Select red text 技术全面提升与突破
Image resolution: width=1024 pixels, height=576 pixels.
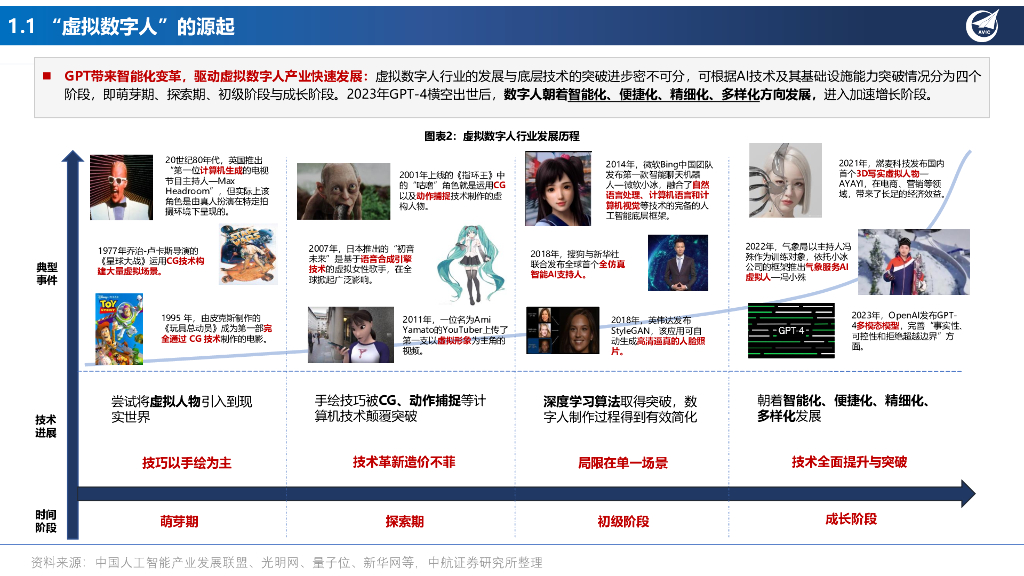pos(849,462)
